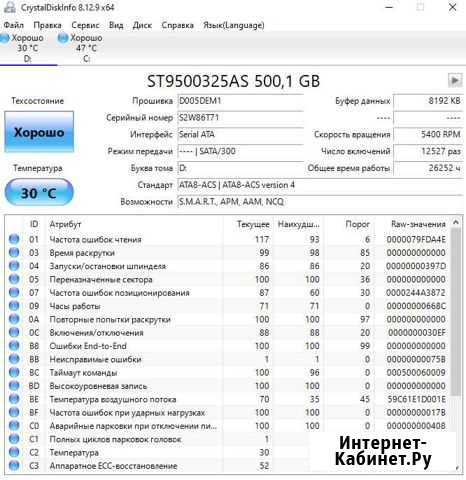Select row Ошибки End-to-End

[227, 346]
